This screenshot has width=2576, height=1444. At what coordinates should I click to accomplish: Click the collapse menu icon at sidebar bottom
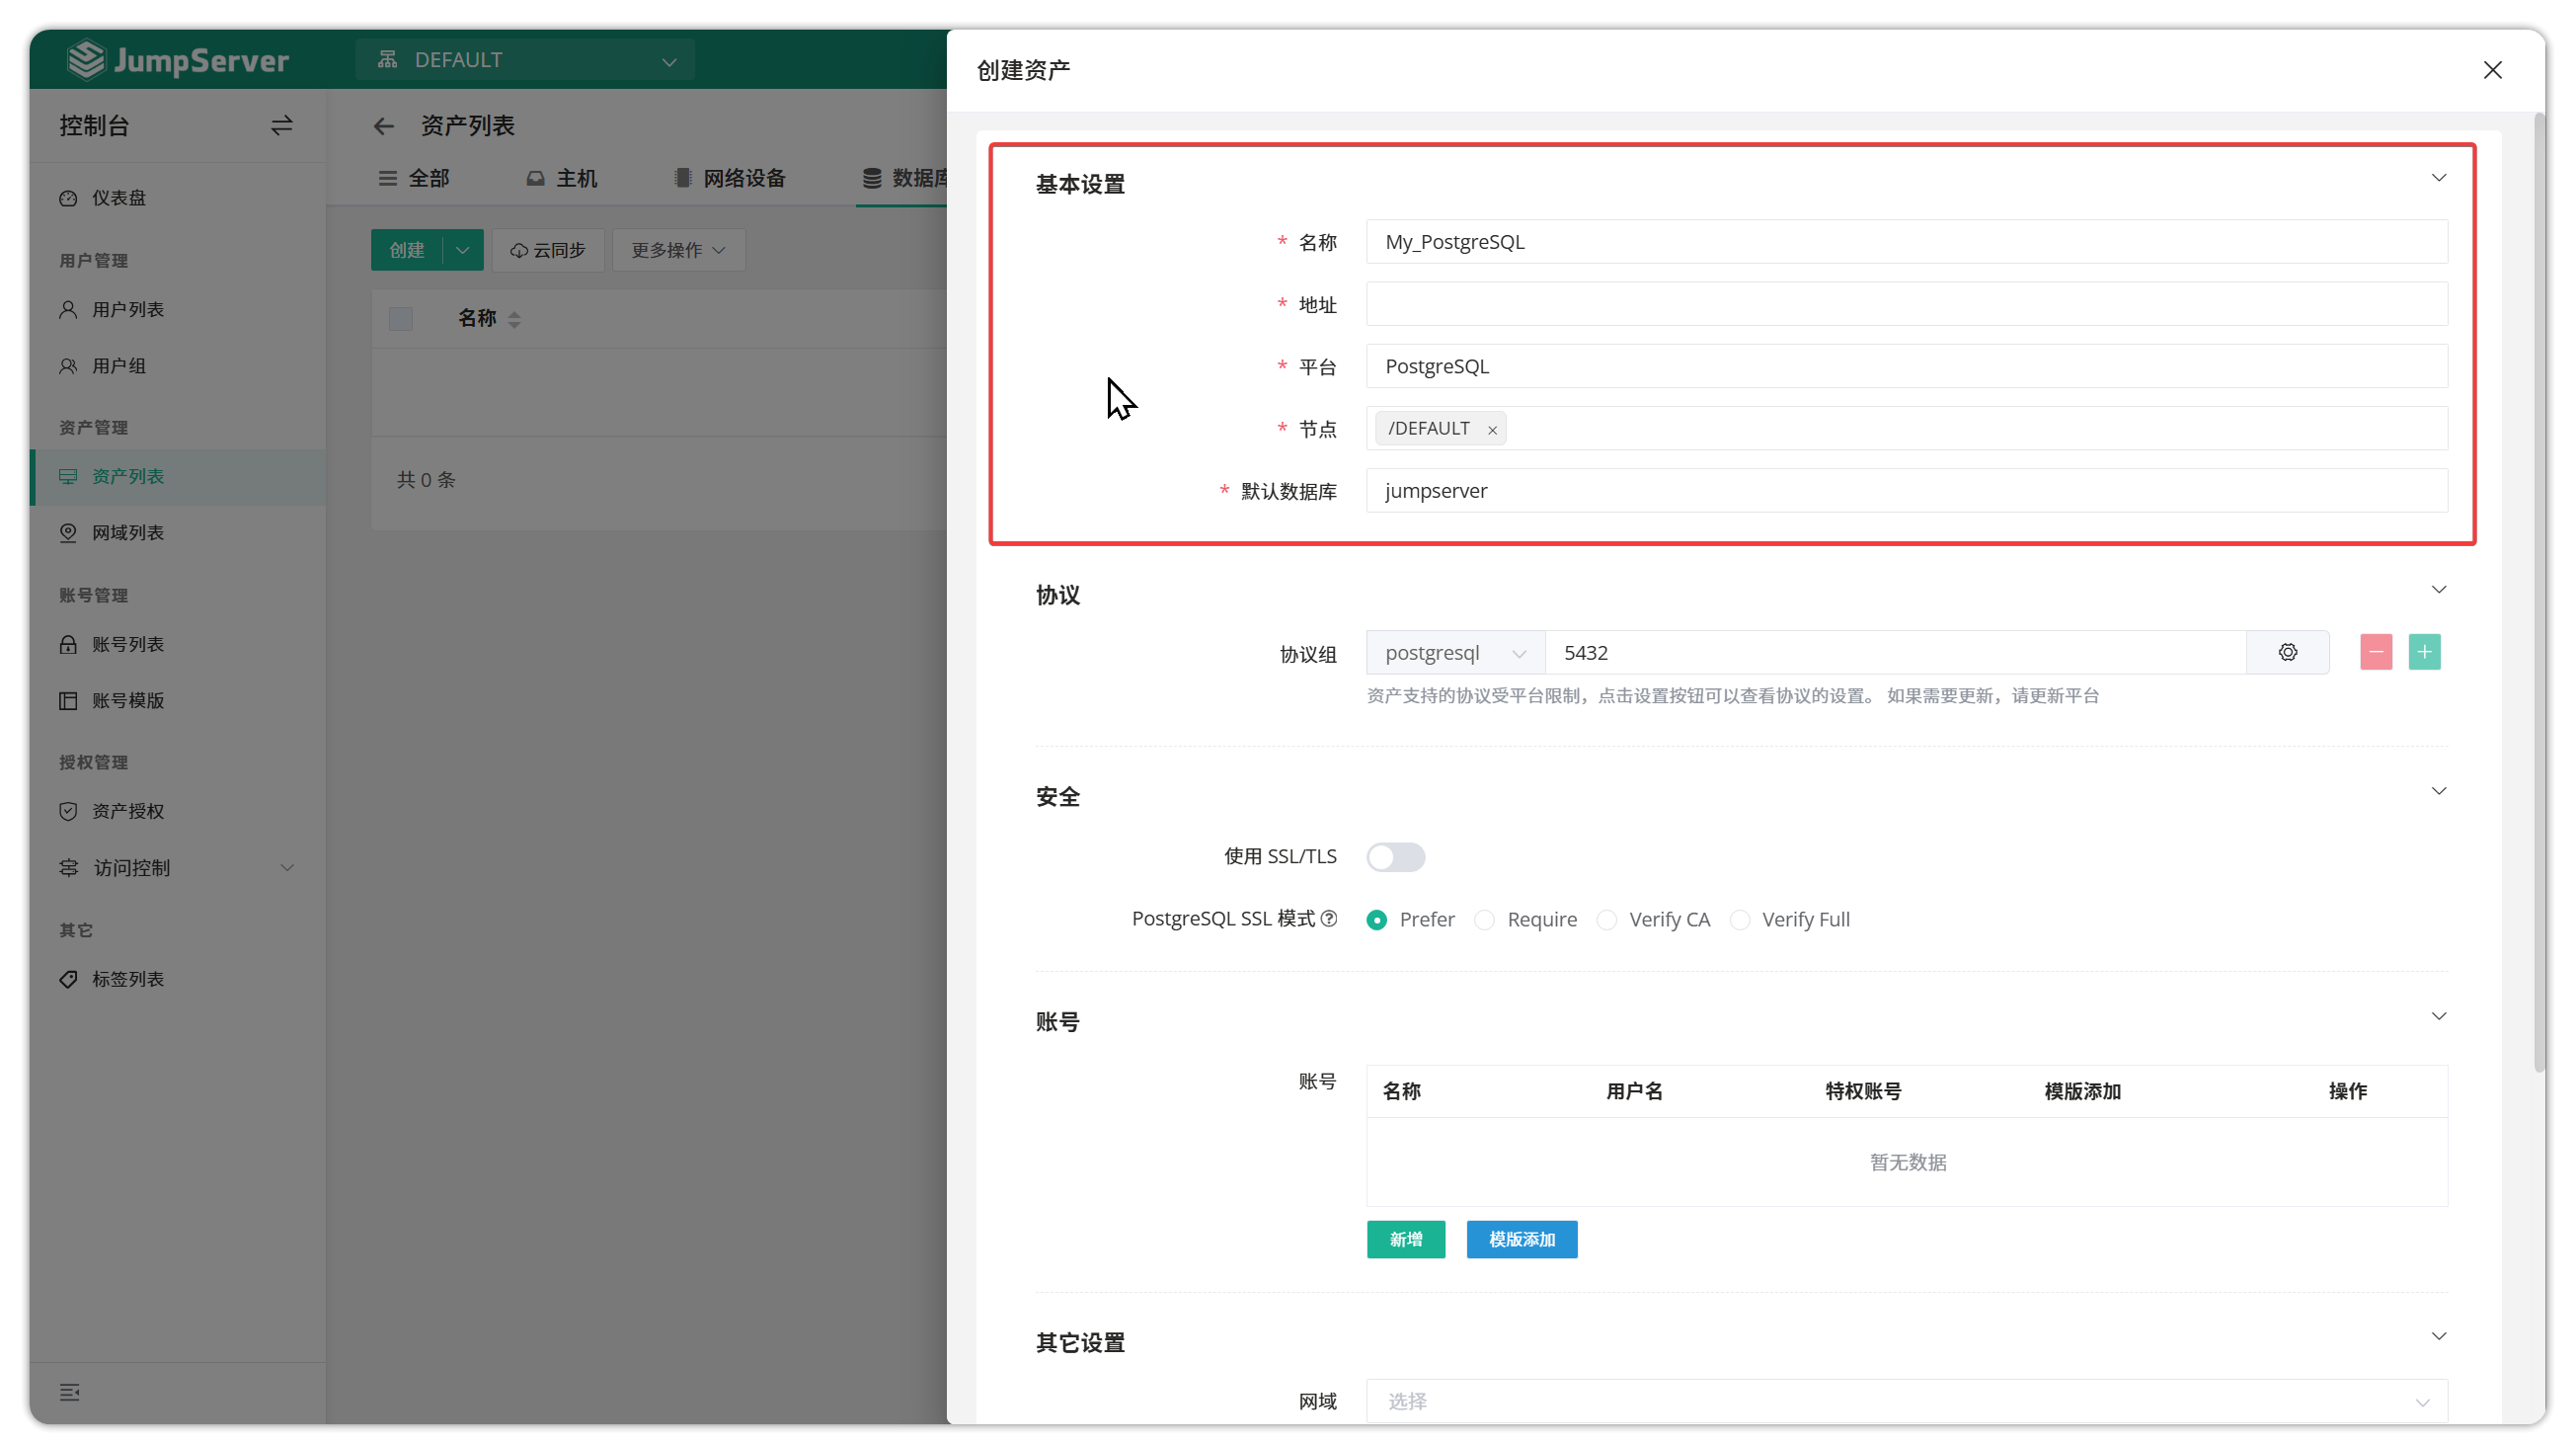click(69, 1392)
